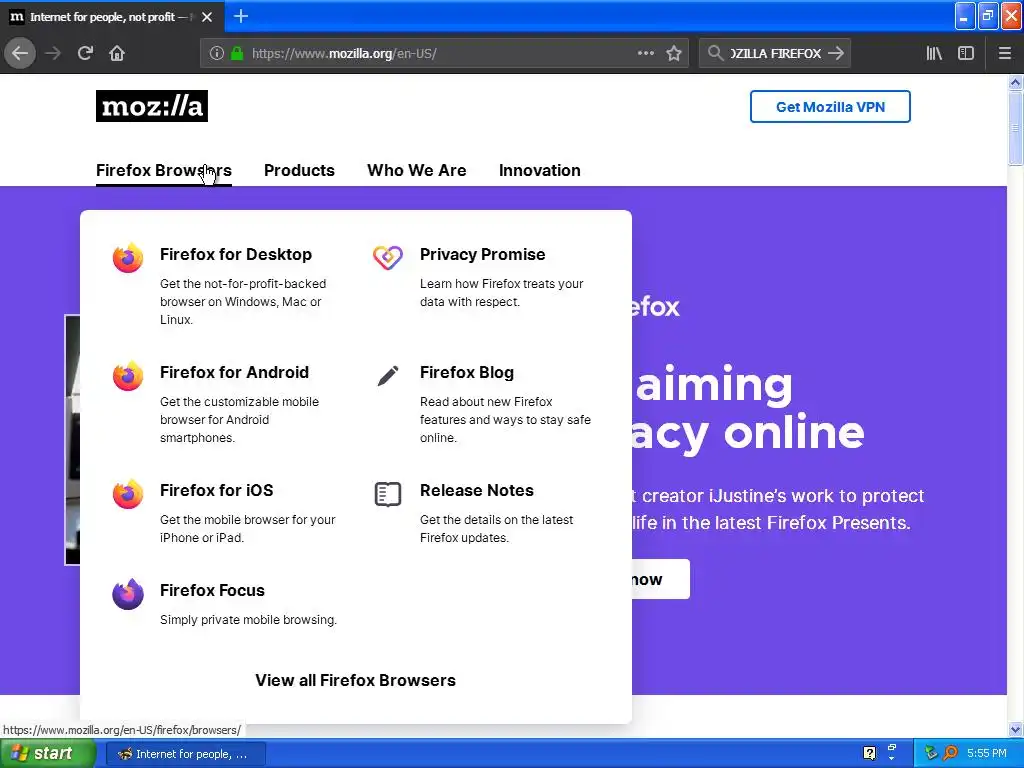Open the Products navigation menu

pyautogui.click(x=299, y=170)
